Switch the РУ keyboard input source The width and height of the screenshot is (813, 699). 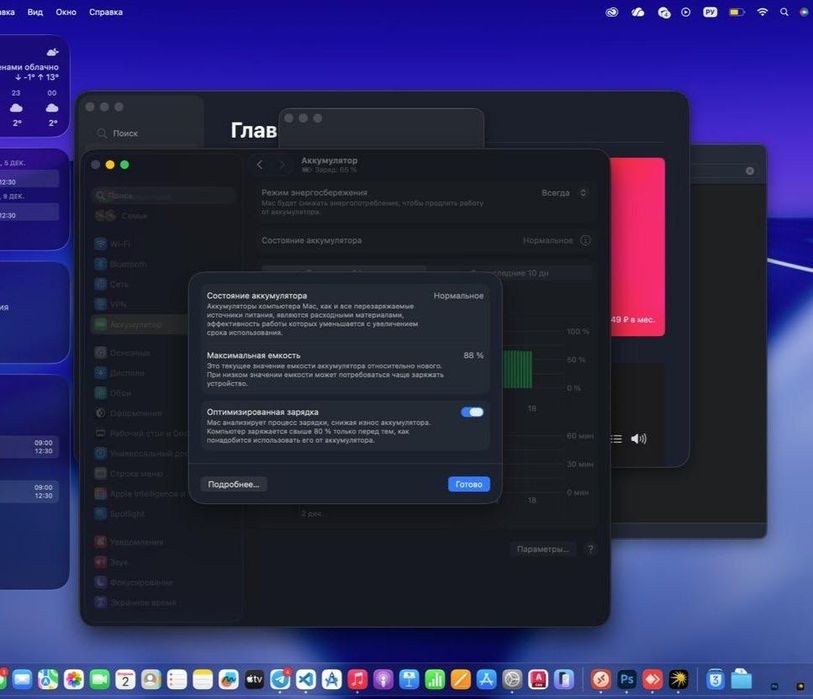tap(710, 12)
